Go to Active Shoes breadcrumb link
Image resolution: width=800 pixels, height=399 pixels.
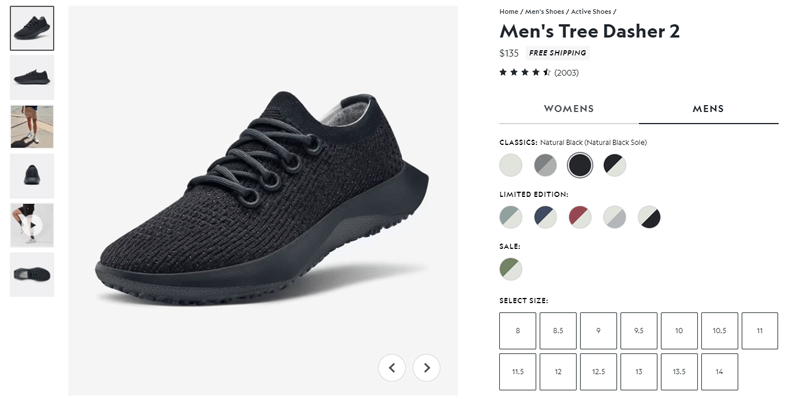(x=591, y=11)
